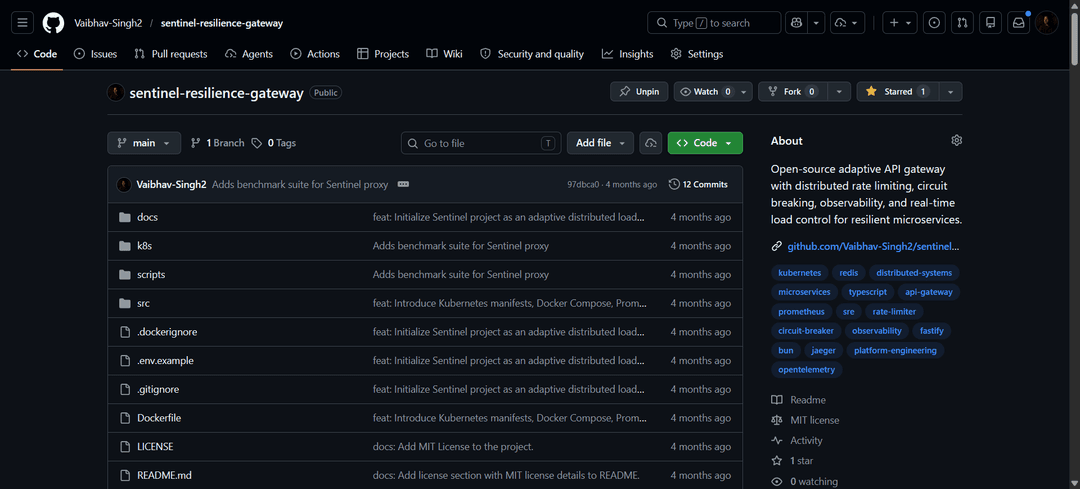Open the Wiki tab

point(444,54)
